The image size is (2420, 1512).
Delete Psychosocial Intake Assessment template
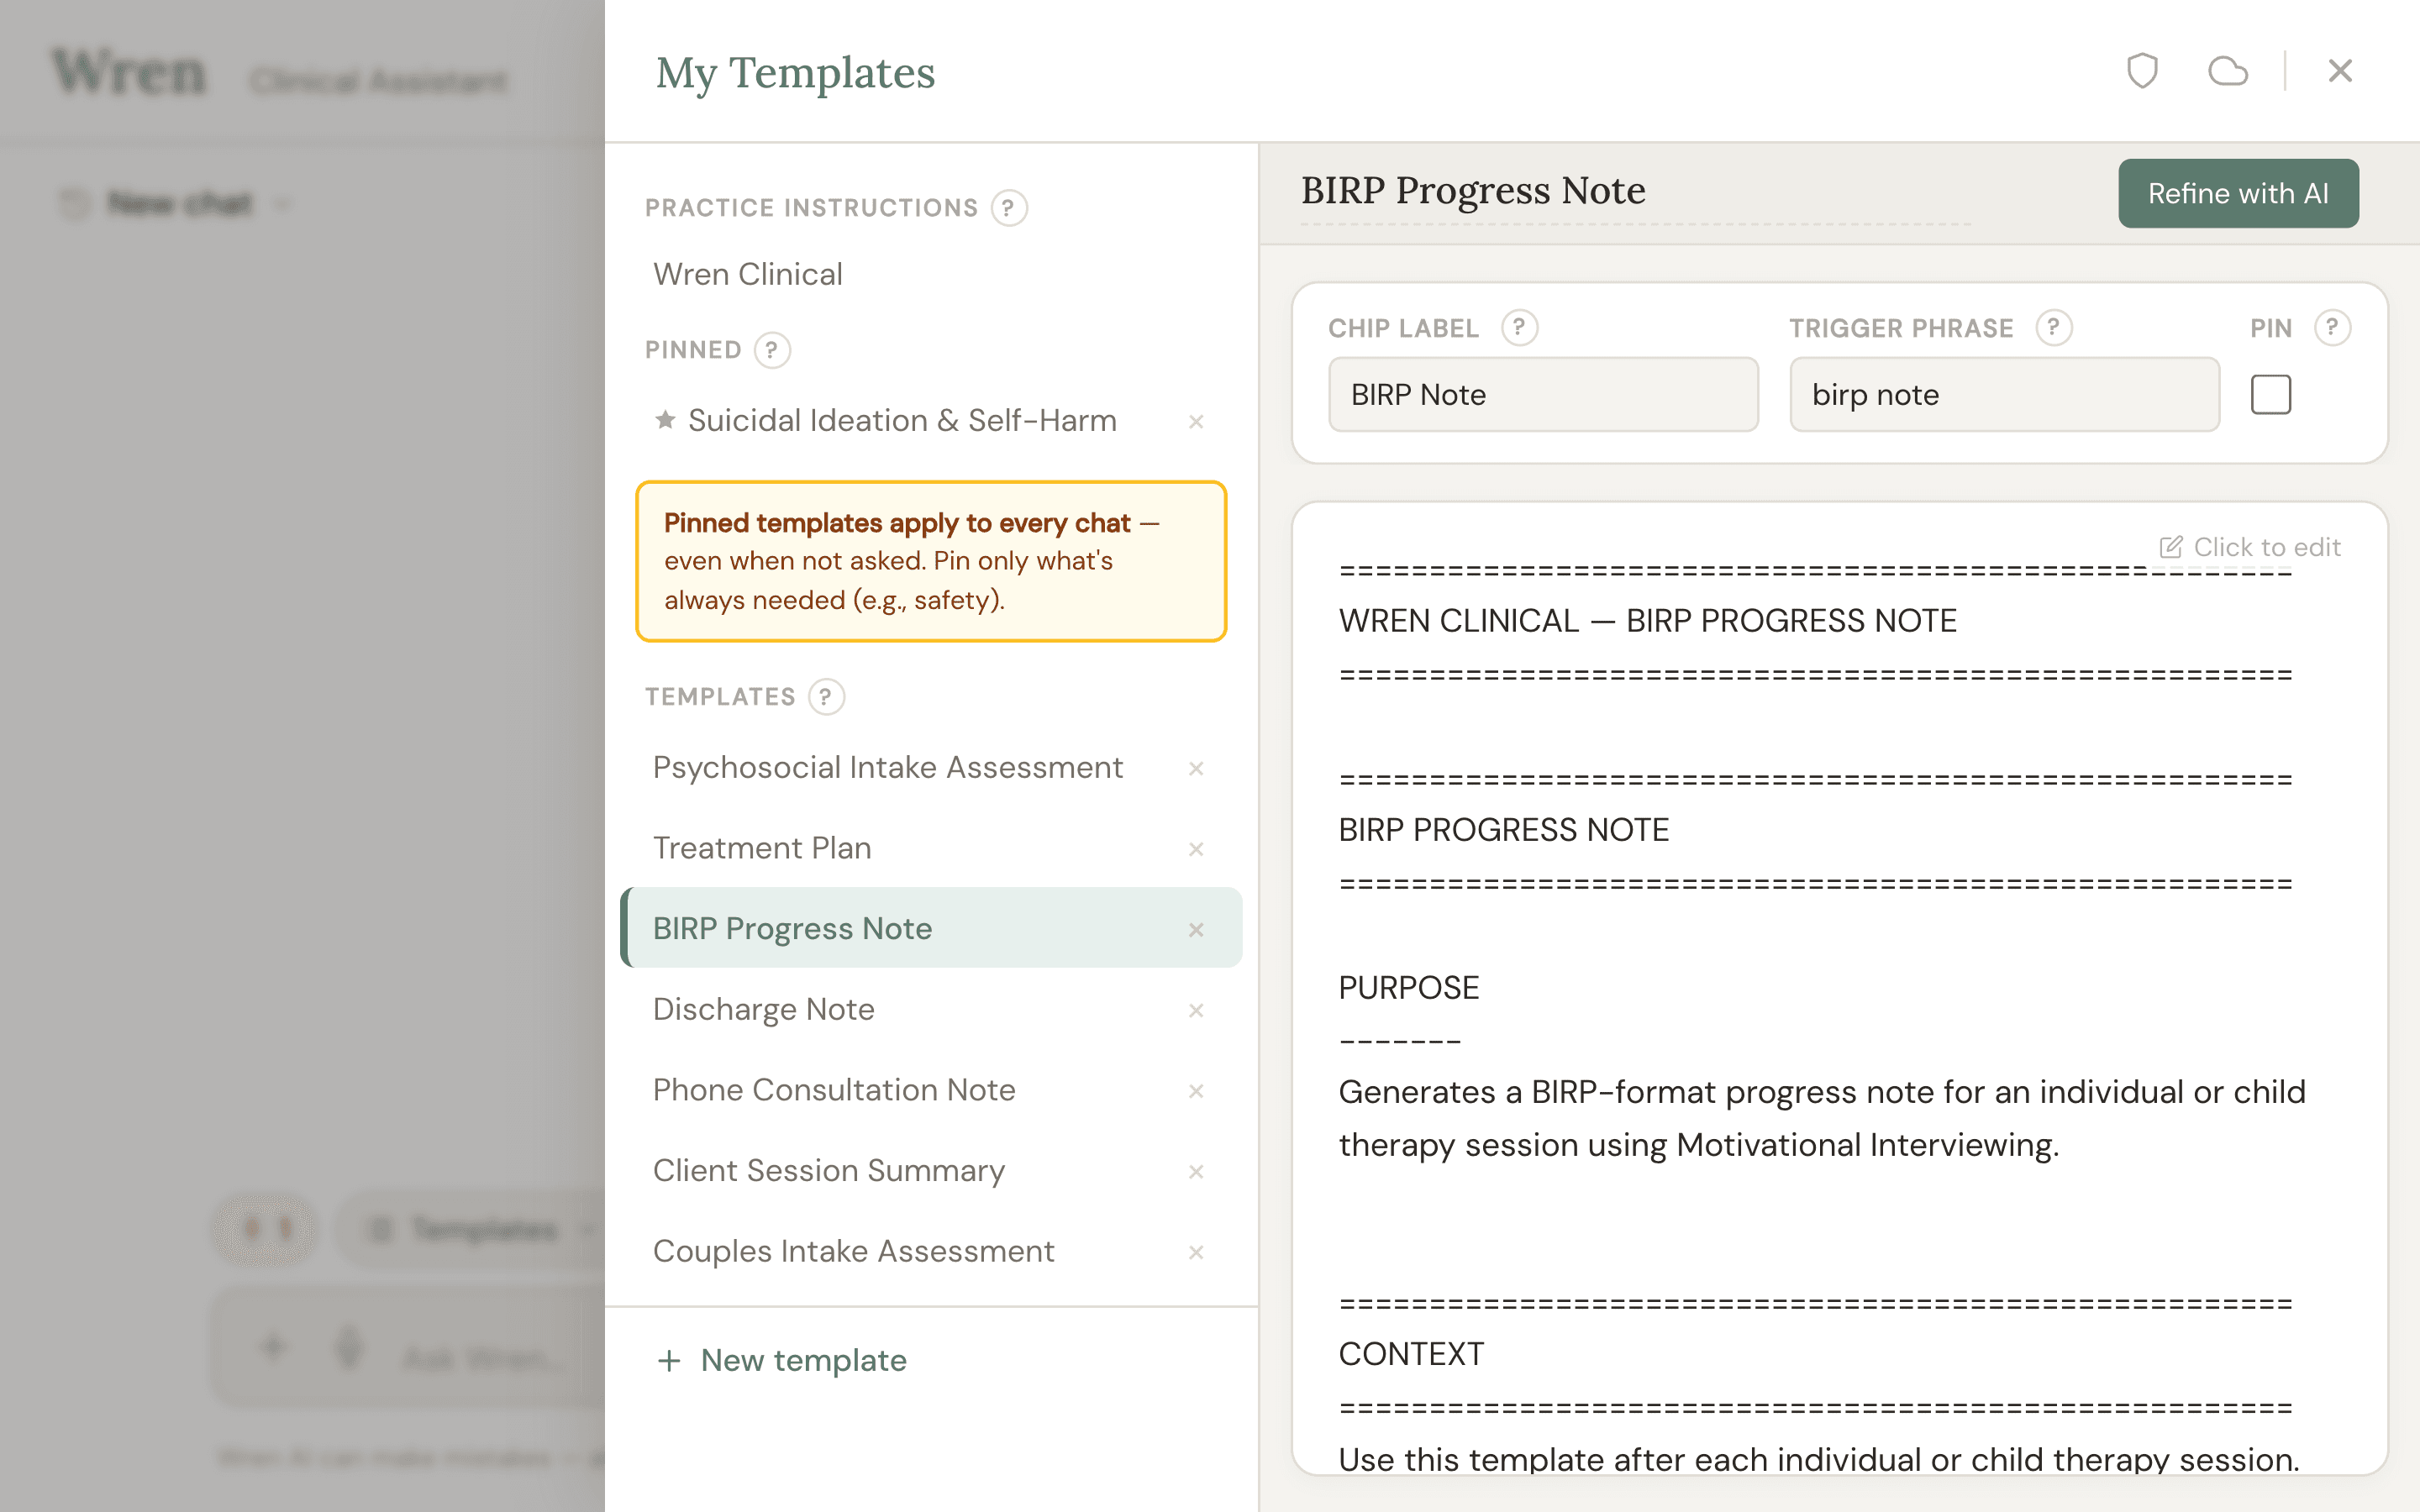[x=1196, y=769]
